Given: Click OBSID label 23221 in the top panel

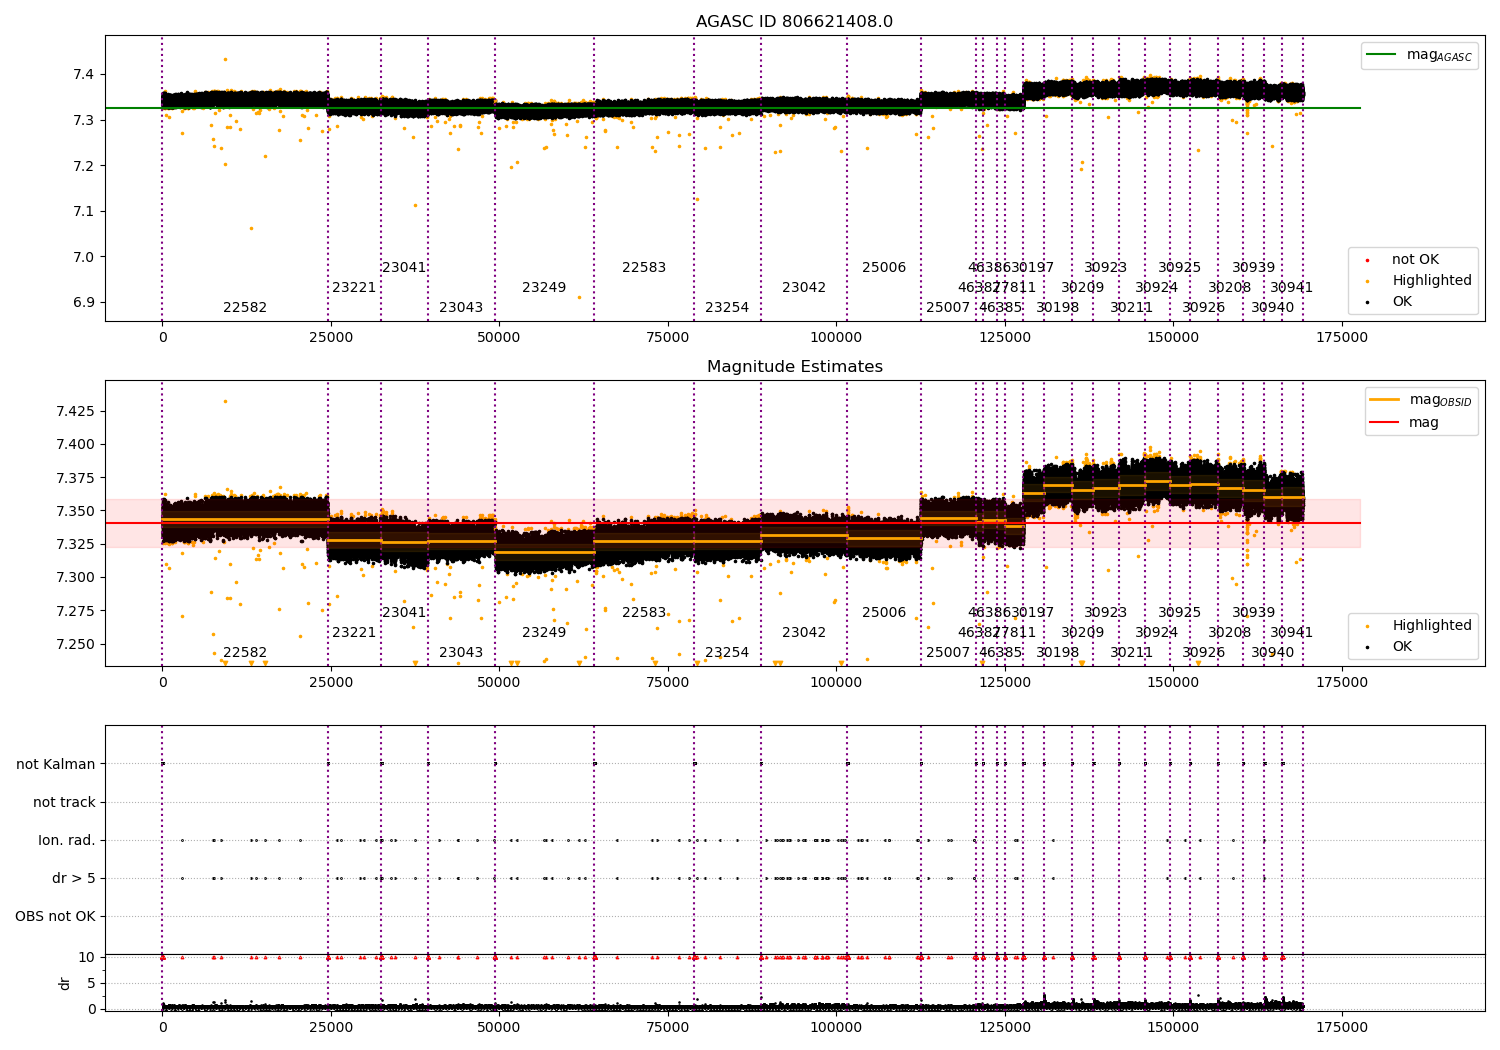Looking at the screenshot, I should pos(354,288).
